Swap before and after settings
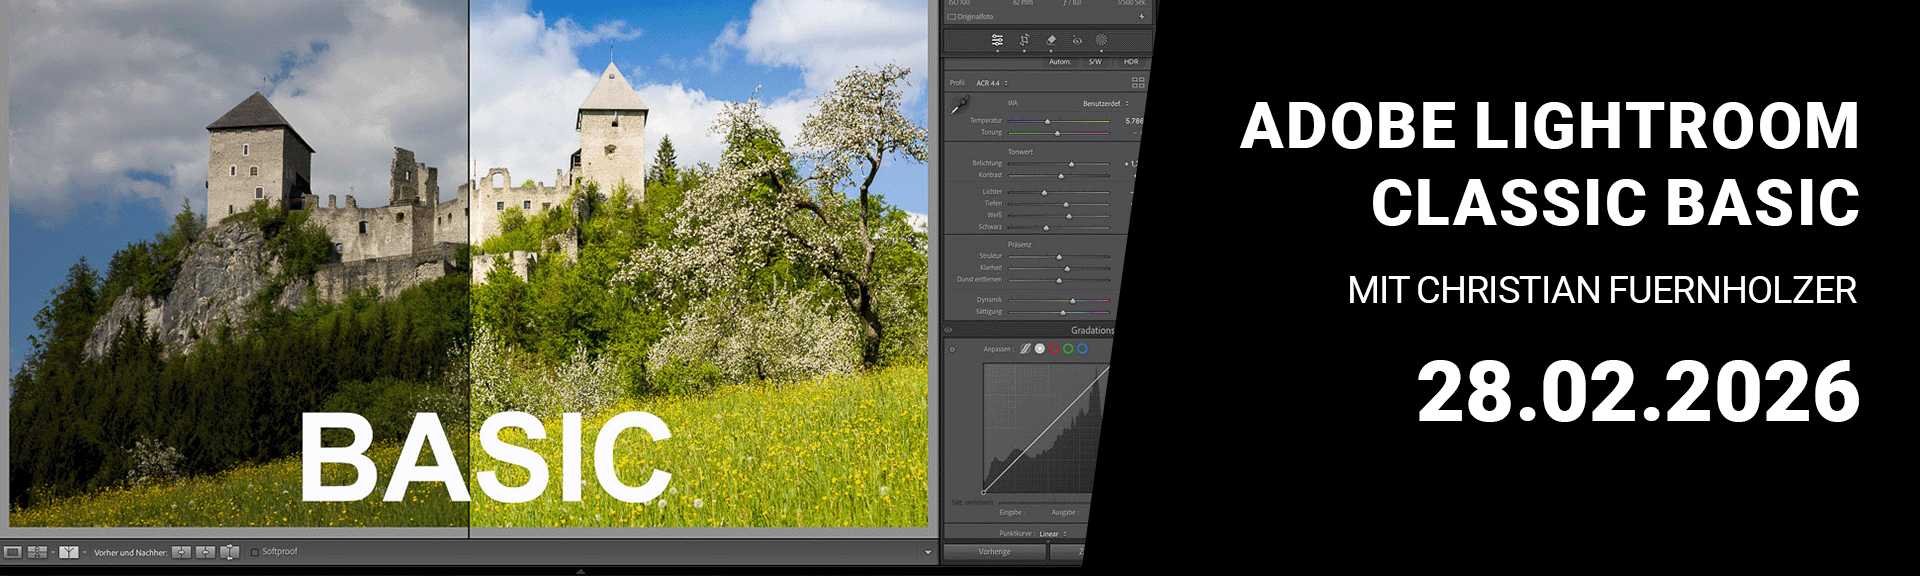This screenshot has width=1920, height=576. tap(229, 552)
